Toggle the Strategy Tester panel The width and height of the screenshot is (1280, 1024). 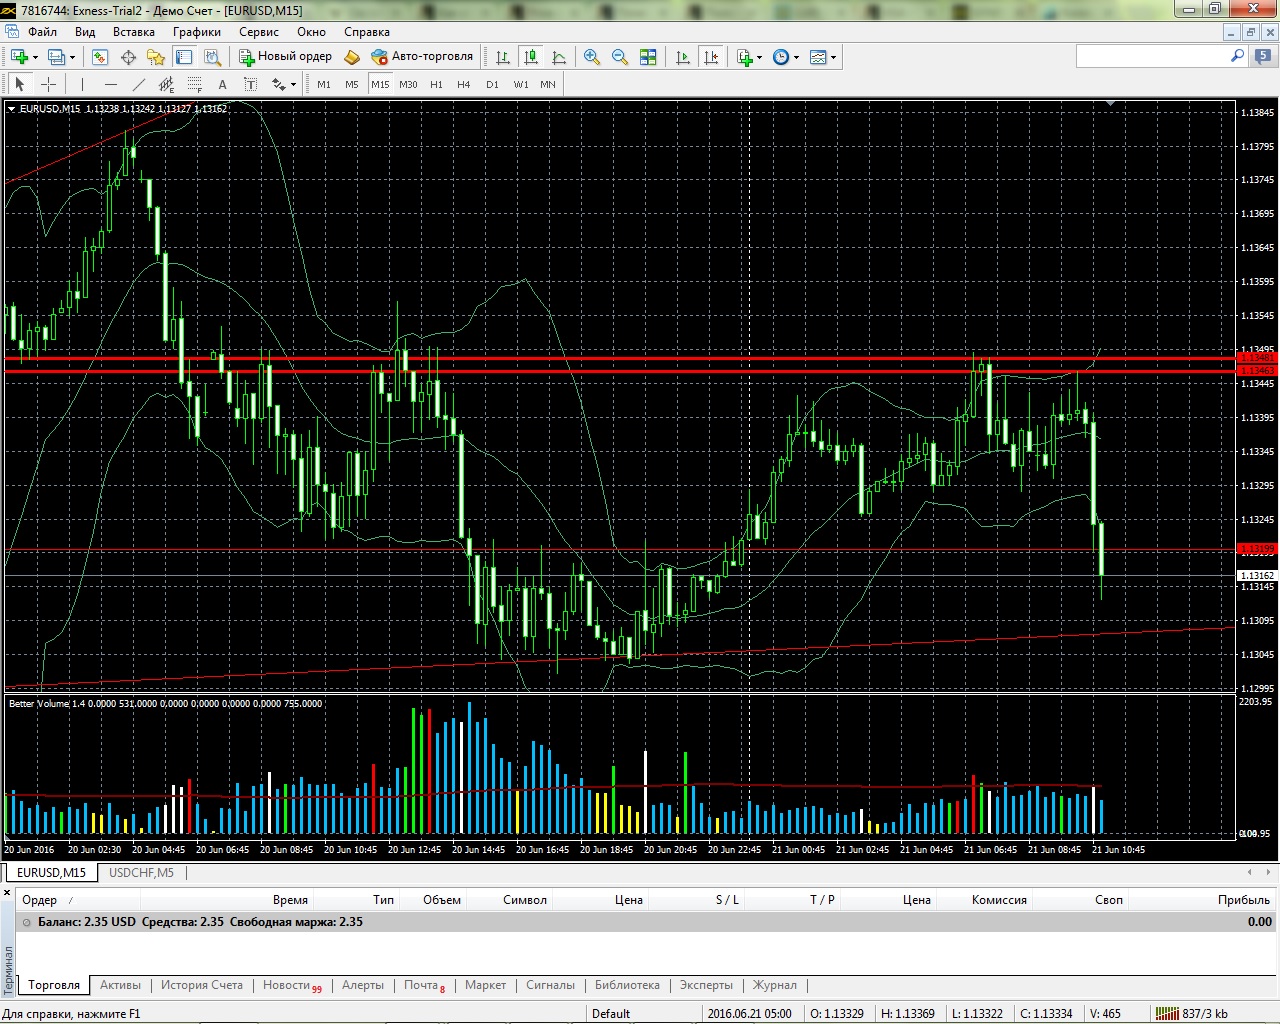click(x=212, y=57)
